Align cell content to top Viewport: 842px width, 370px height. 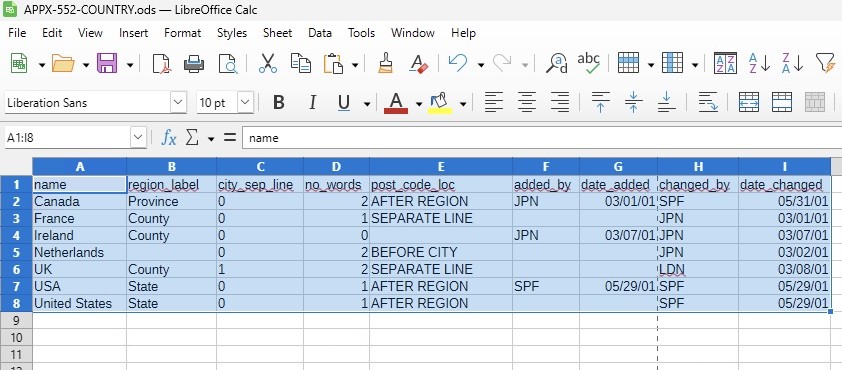click(x=600, y=103)
